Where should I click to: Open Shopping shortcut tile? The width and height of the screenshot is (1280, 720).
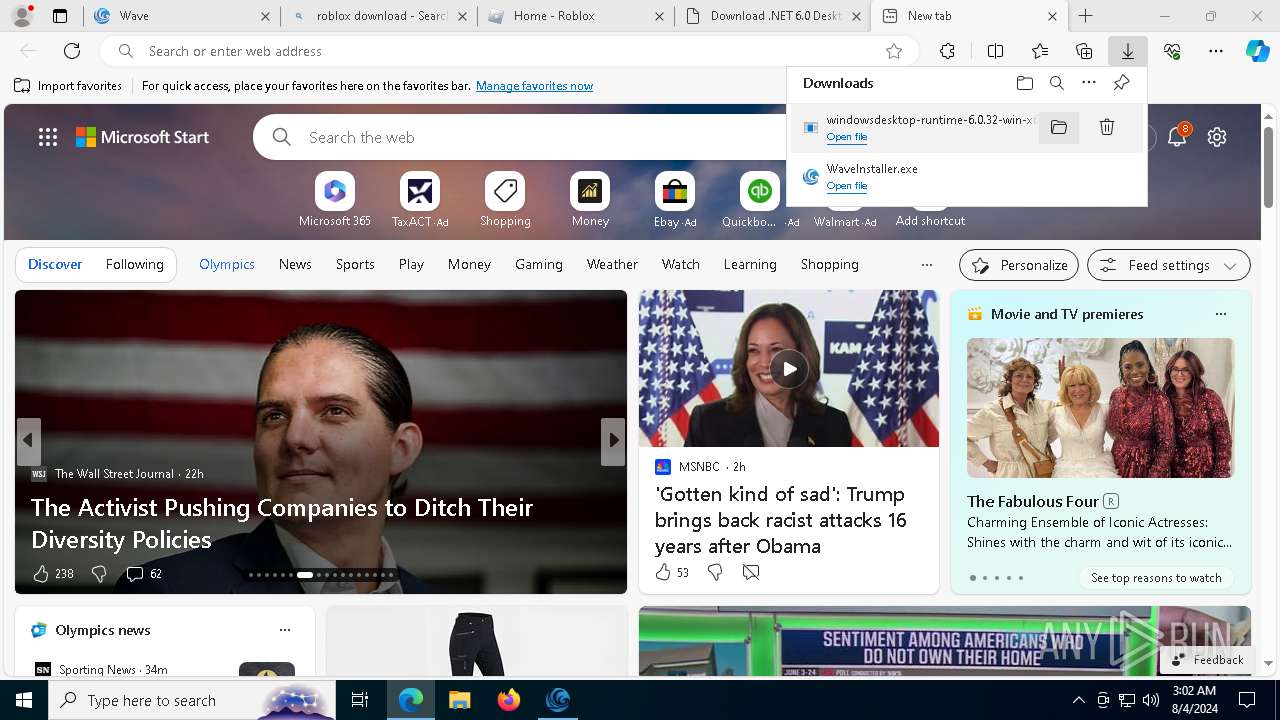point(505,200)
